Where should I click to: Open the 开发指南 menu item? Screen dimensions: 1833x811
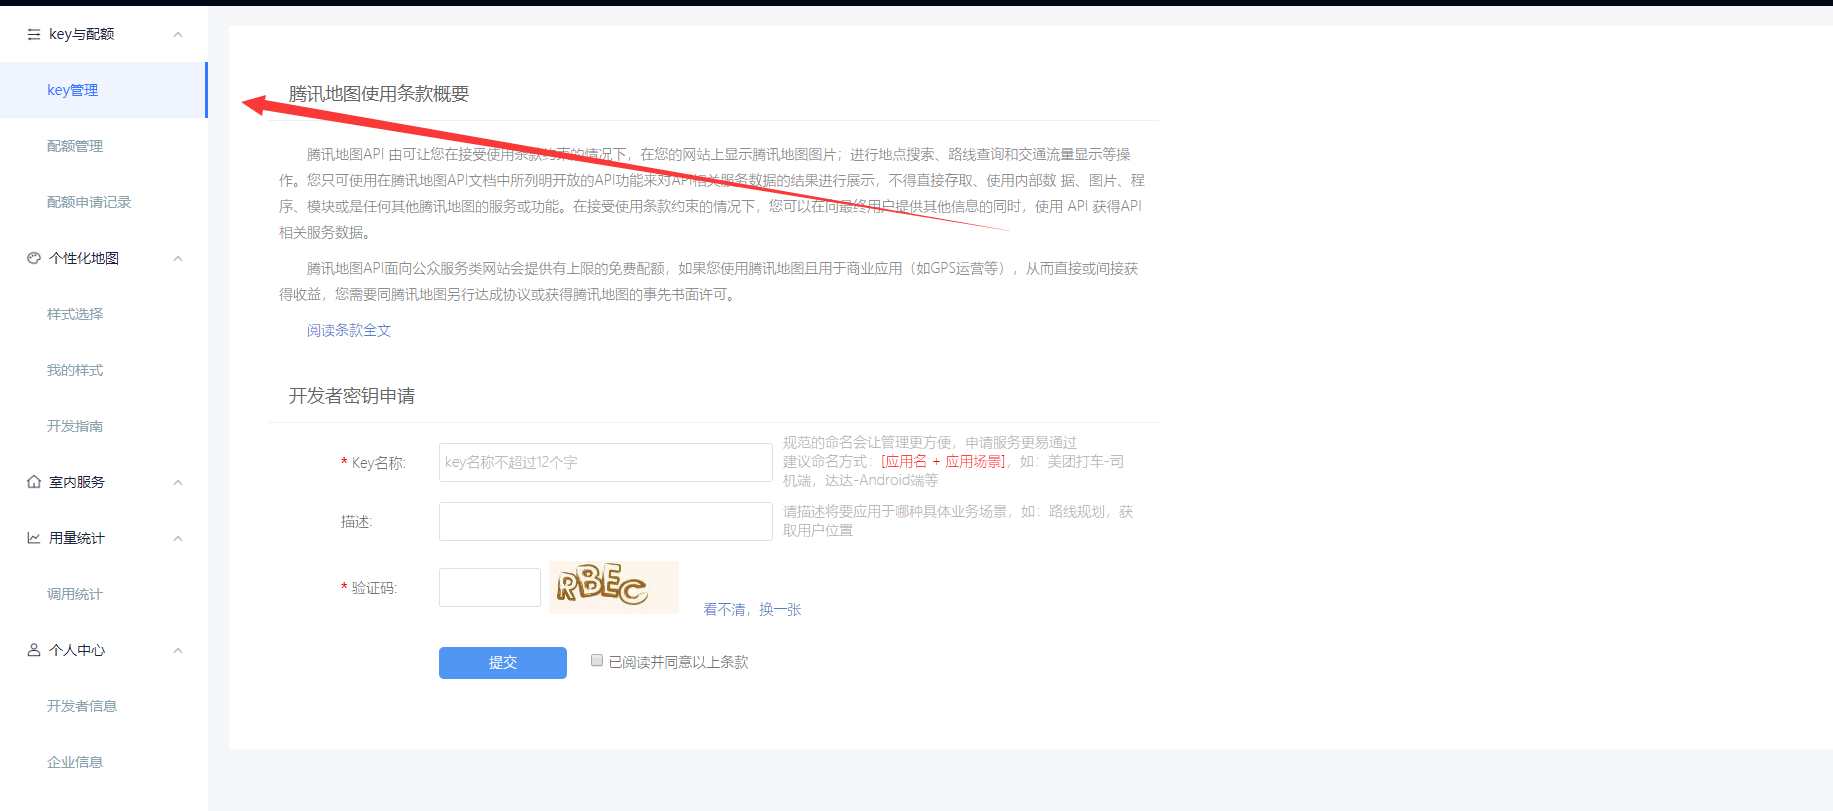[103, 426]
